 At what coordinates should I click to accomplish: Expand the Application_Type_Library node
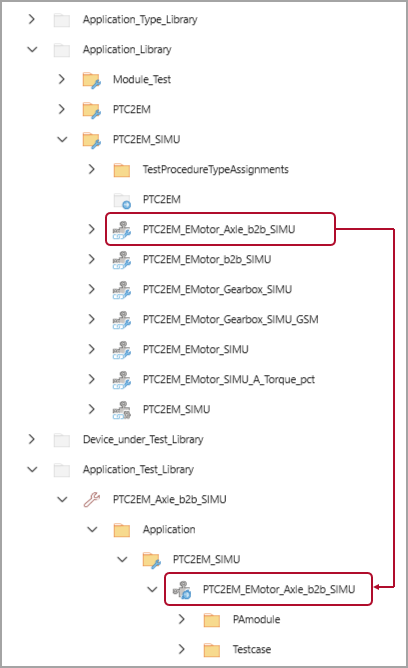click(x=32, y=19)
